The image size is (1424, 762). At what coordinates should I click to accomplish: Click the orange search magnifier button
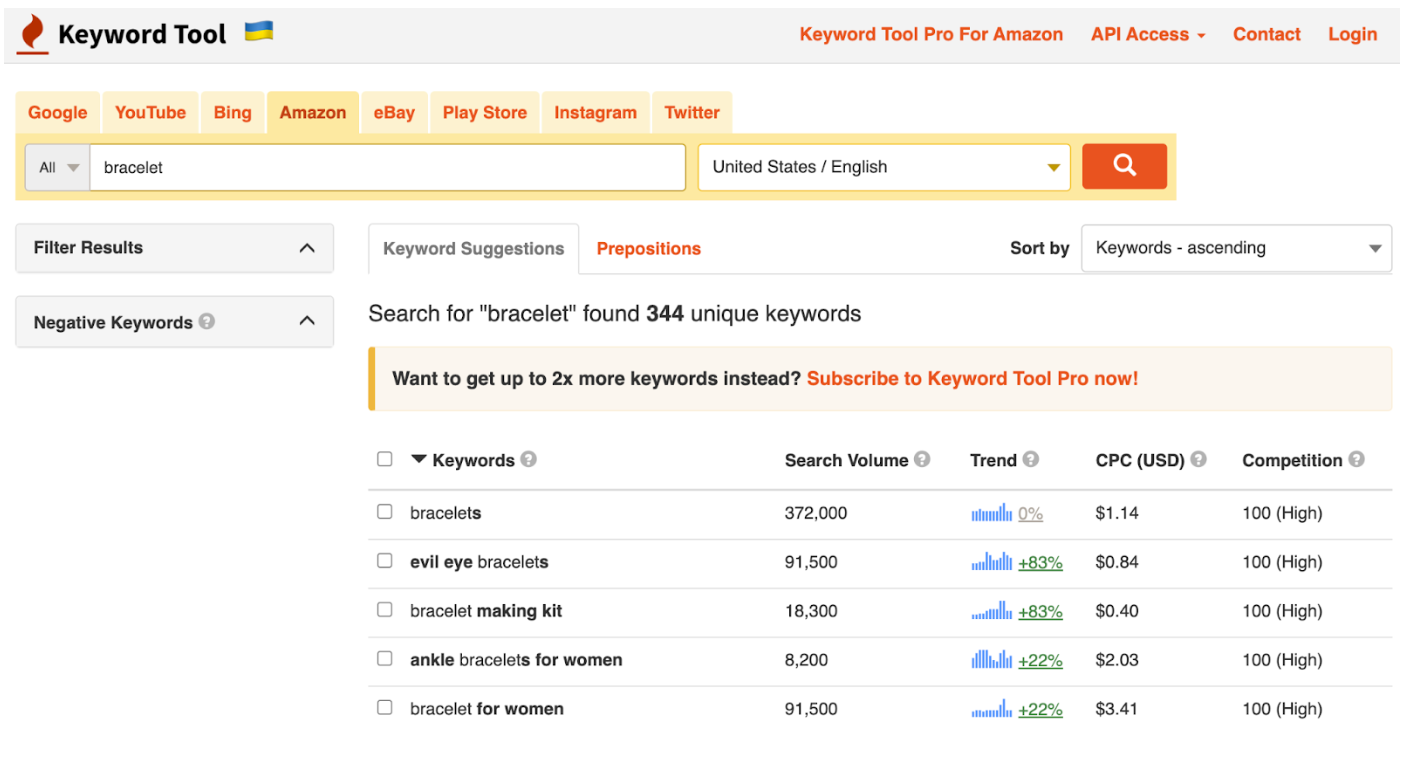(1124, 166)
